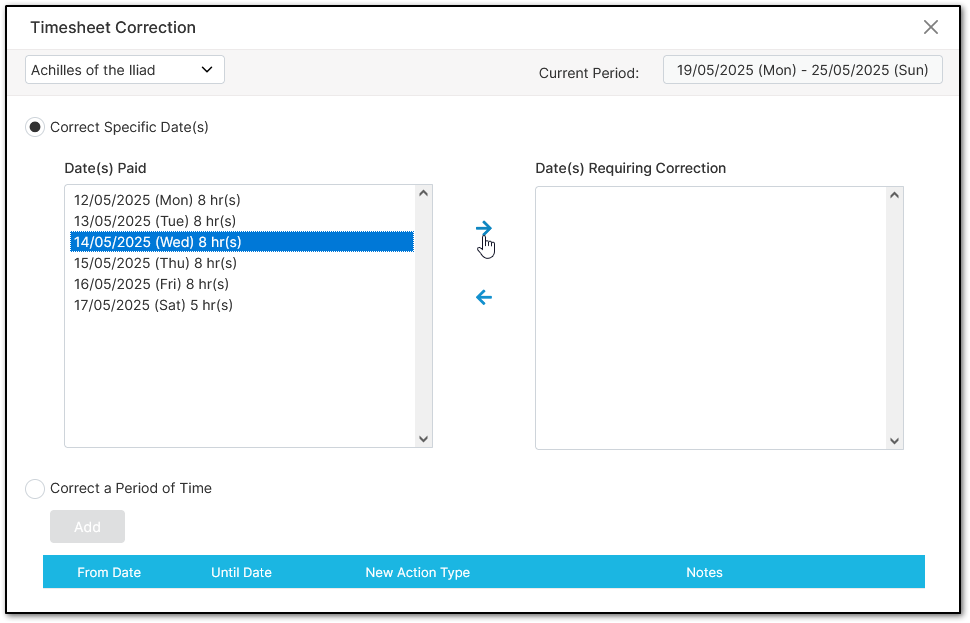The height and width of the screenshot is (623, 970).
Task: Select the 14/05/2025 (Wed) 8 hr(s) entry
Action: (x=242, y=242)
